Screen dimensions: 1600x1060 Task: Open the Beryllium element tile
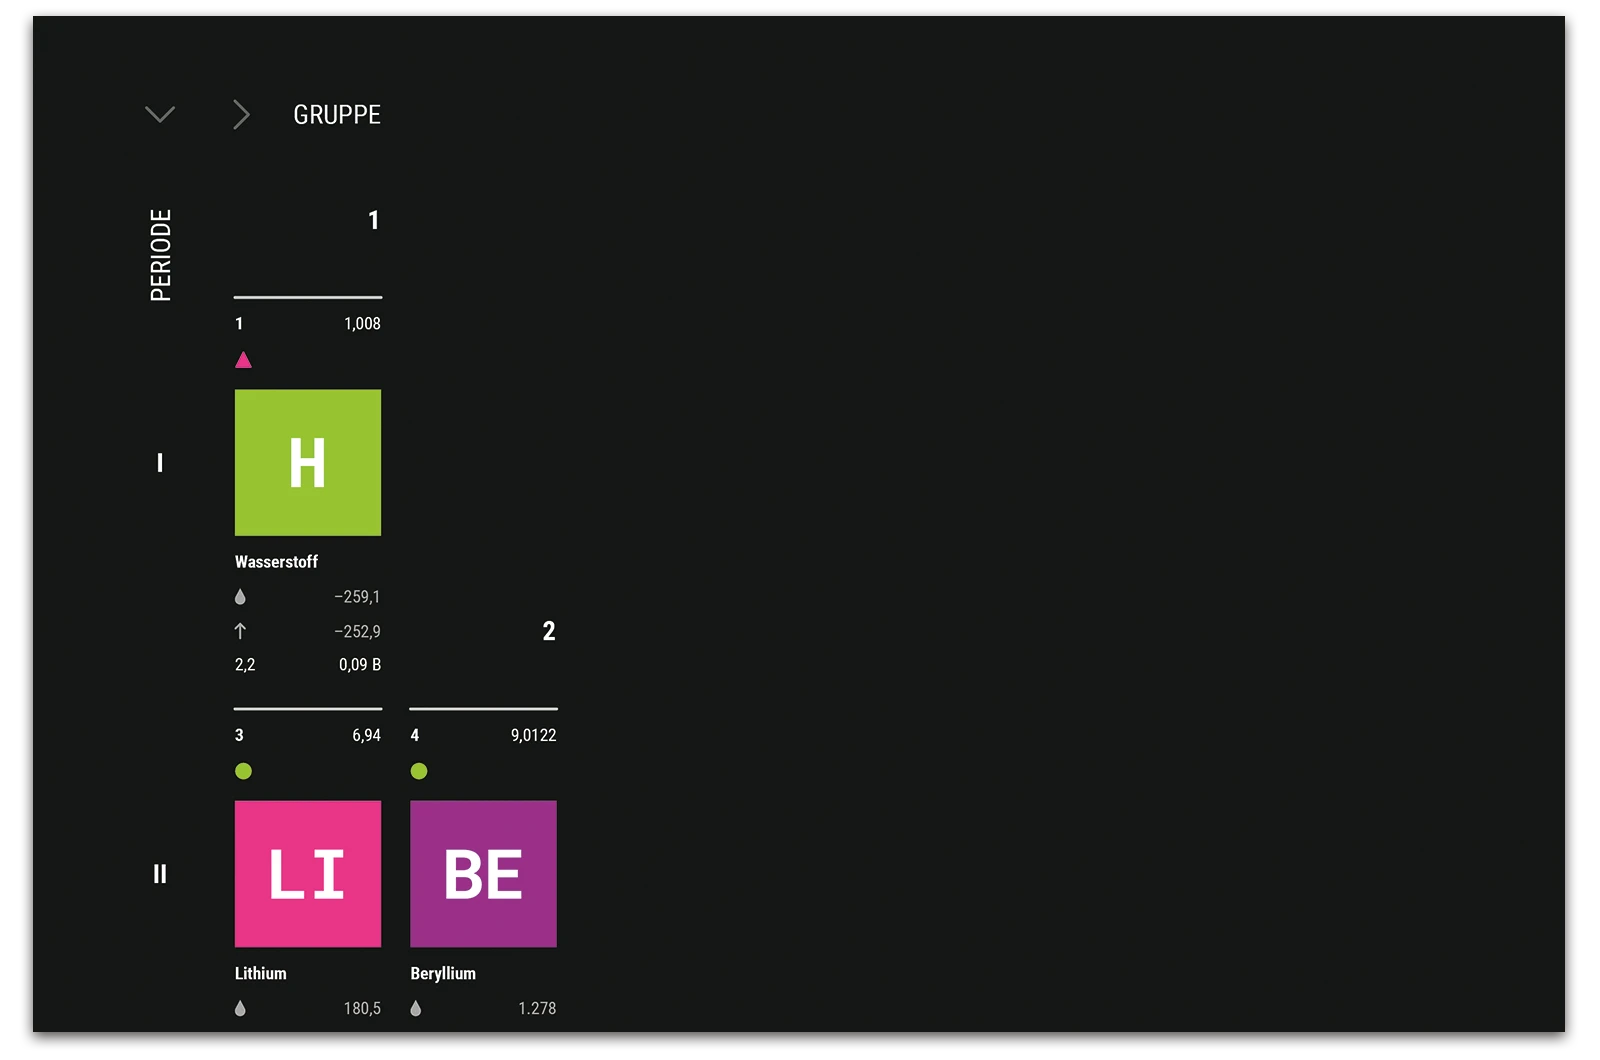484,873
